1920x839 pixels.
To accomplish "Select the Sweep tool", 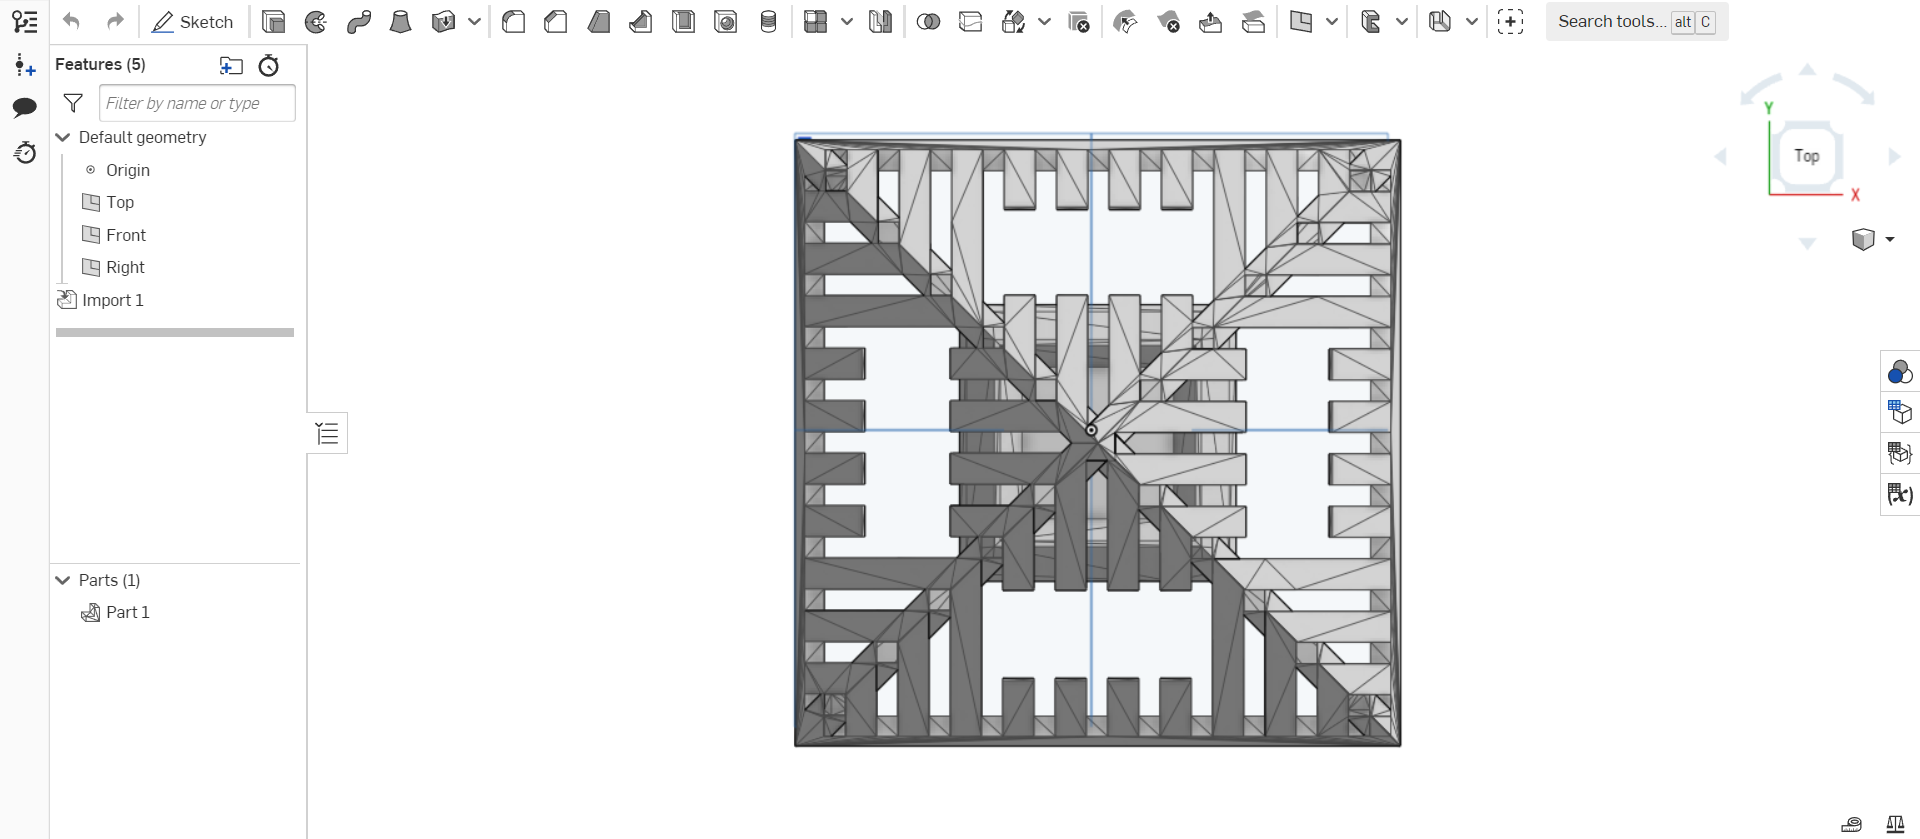I will click(359, 21).
